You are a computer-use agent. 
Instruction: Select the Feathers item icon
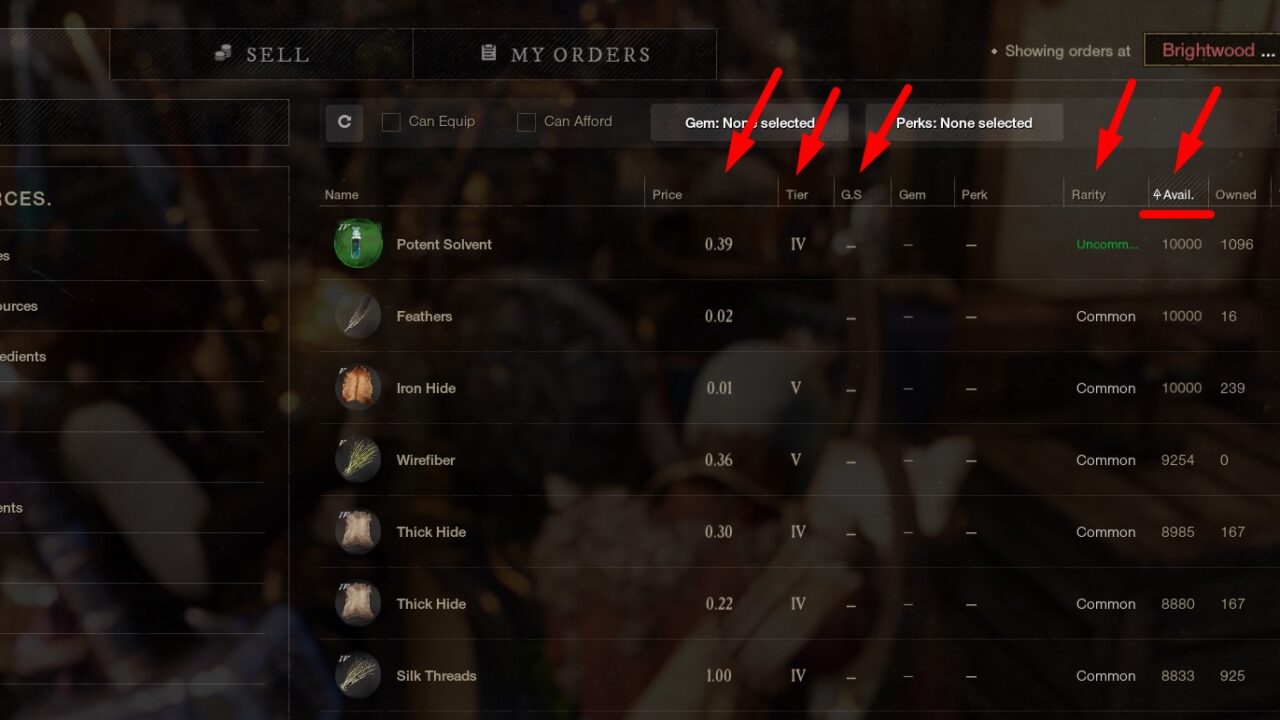[358, 316]
